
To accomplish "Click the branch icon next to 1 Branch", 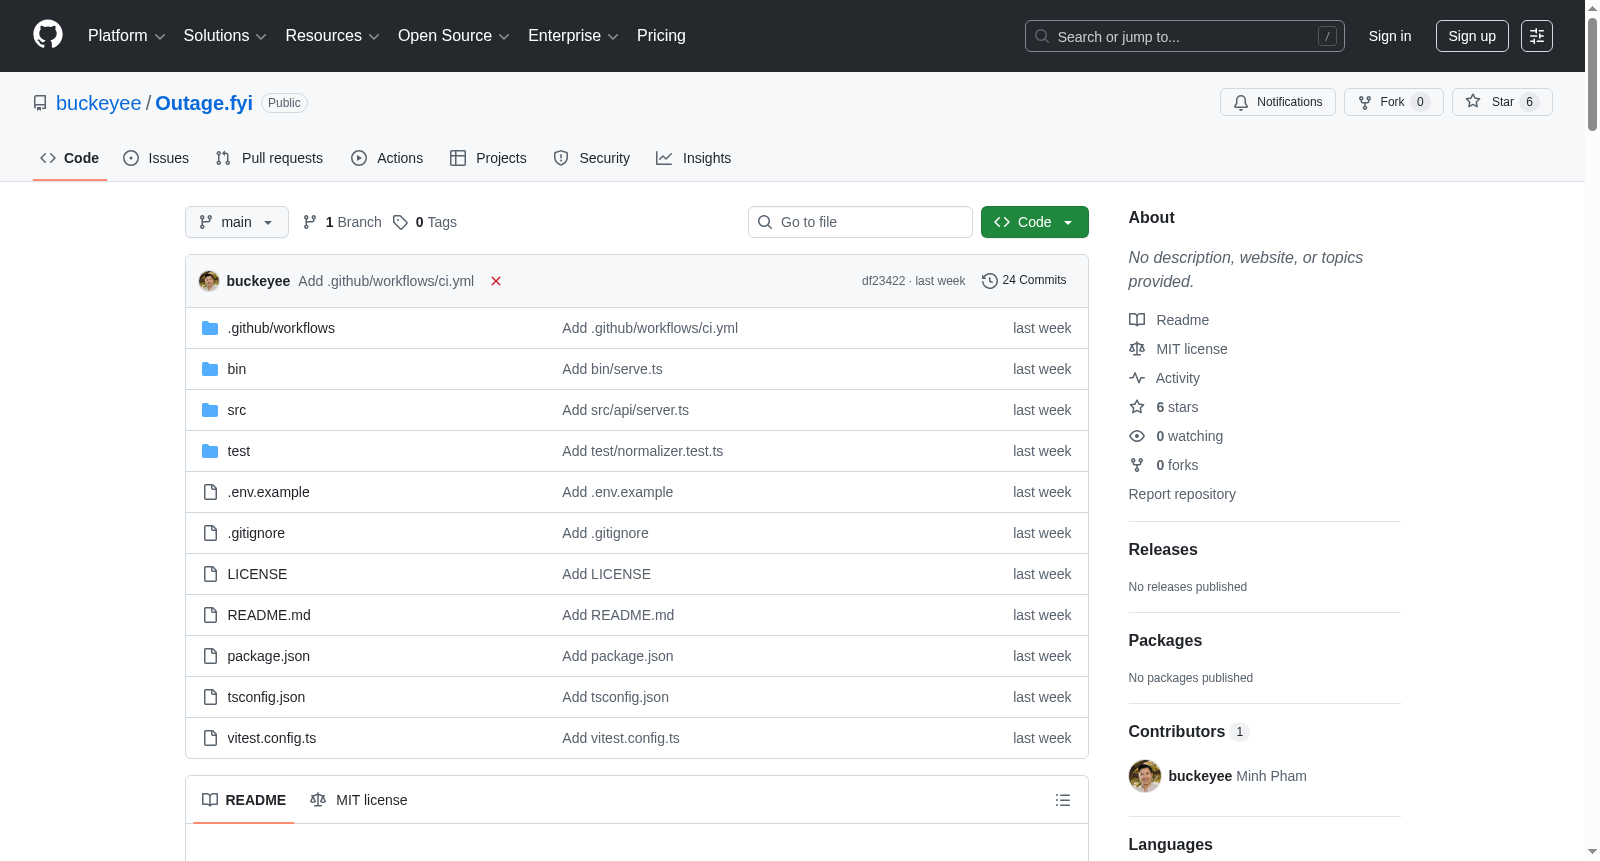I will pos(310,222).
